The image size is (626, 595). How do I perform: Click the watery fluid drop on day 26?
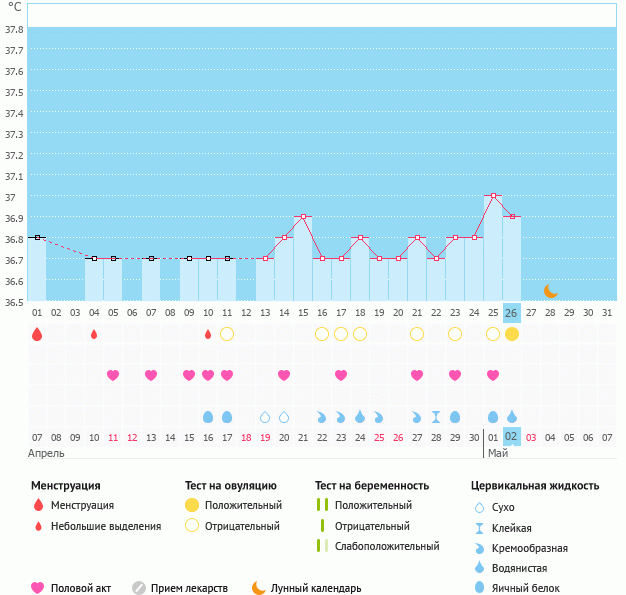(512, 417)
